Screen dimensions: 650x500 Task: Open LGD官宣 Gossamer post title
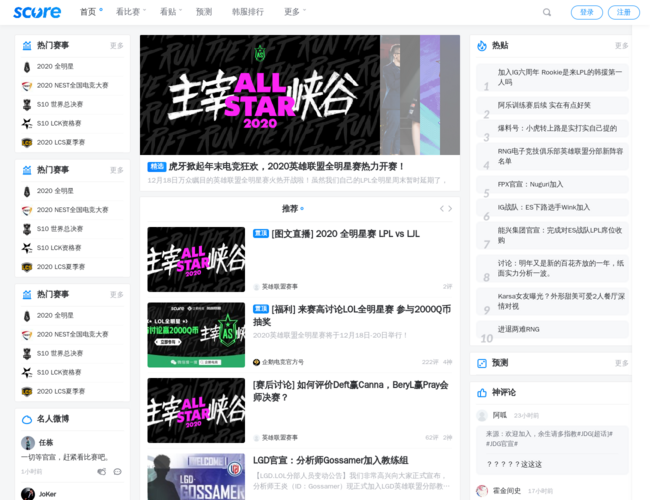[x=330, y=461]
